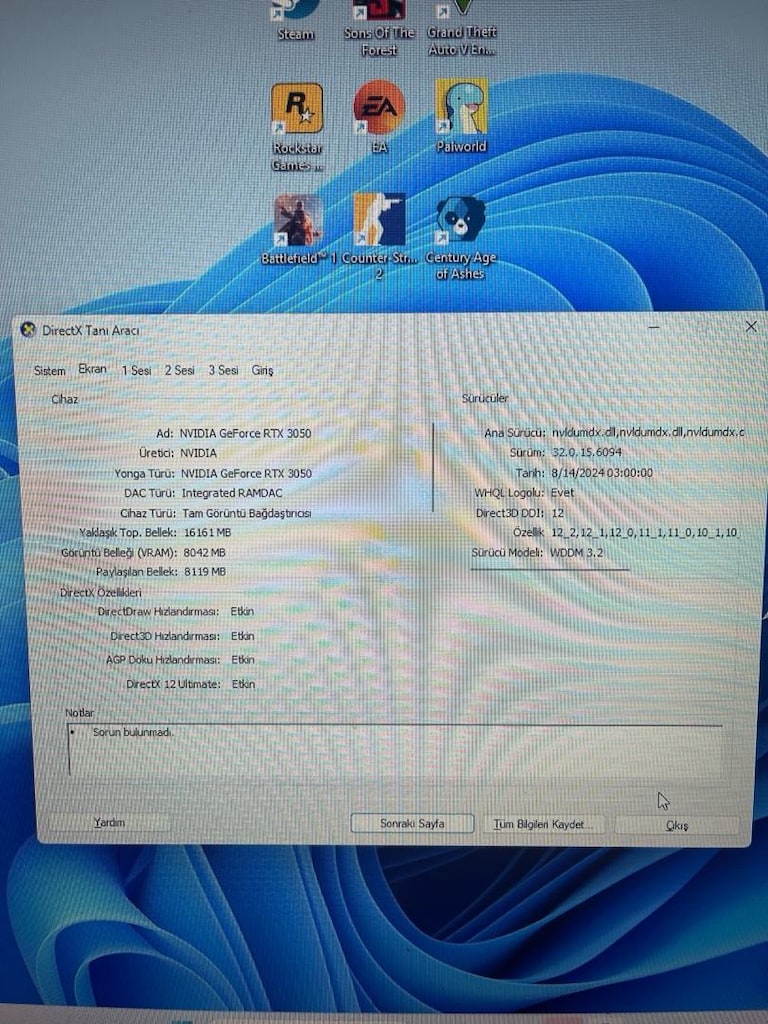Screen dimensions: 768x1024
Task: Click the Ana Sürücü nvldumdx.dll value
Action: [648, 432]
